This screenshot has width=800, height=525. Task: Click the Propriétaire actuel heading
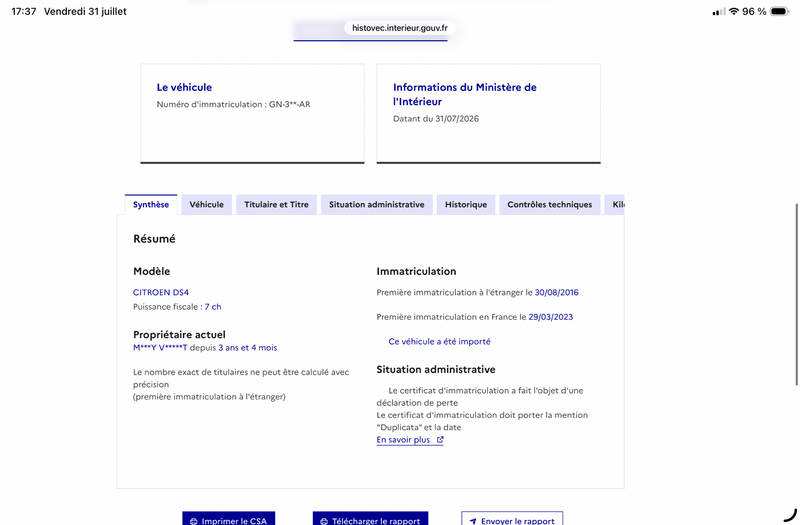pyautogui.click(x=179, y=334)
